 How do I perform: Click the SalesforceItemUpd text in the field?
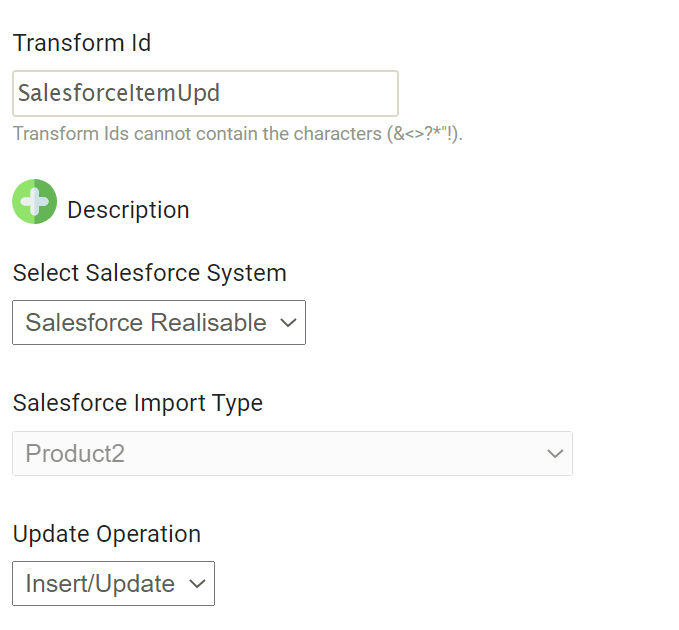tap(118, 94)
